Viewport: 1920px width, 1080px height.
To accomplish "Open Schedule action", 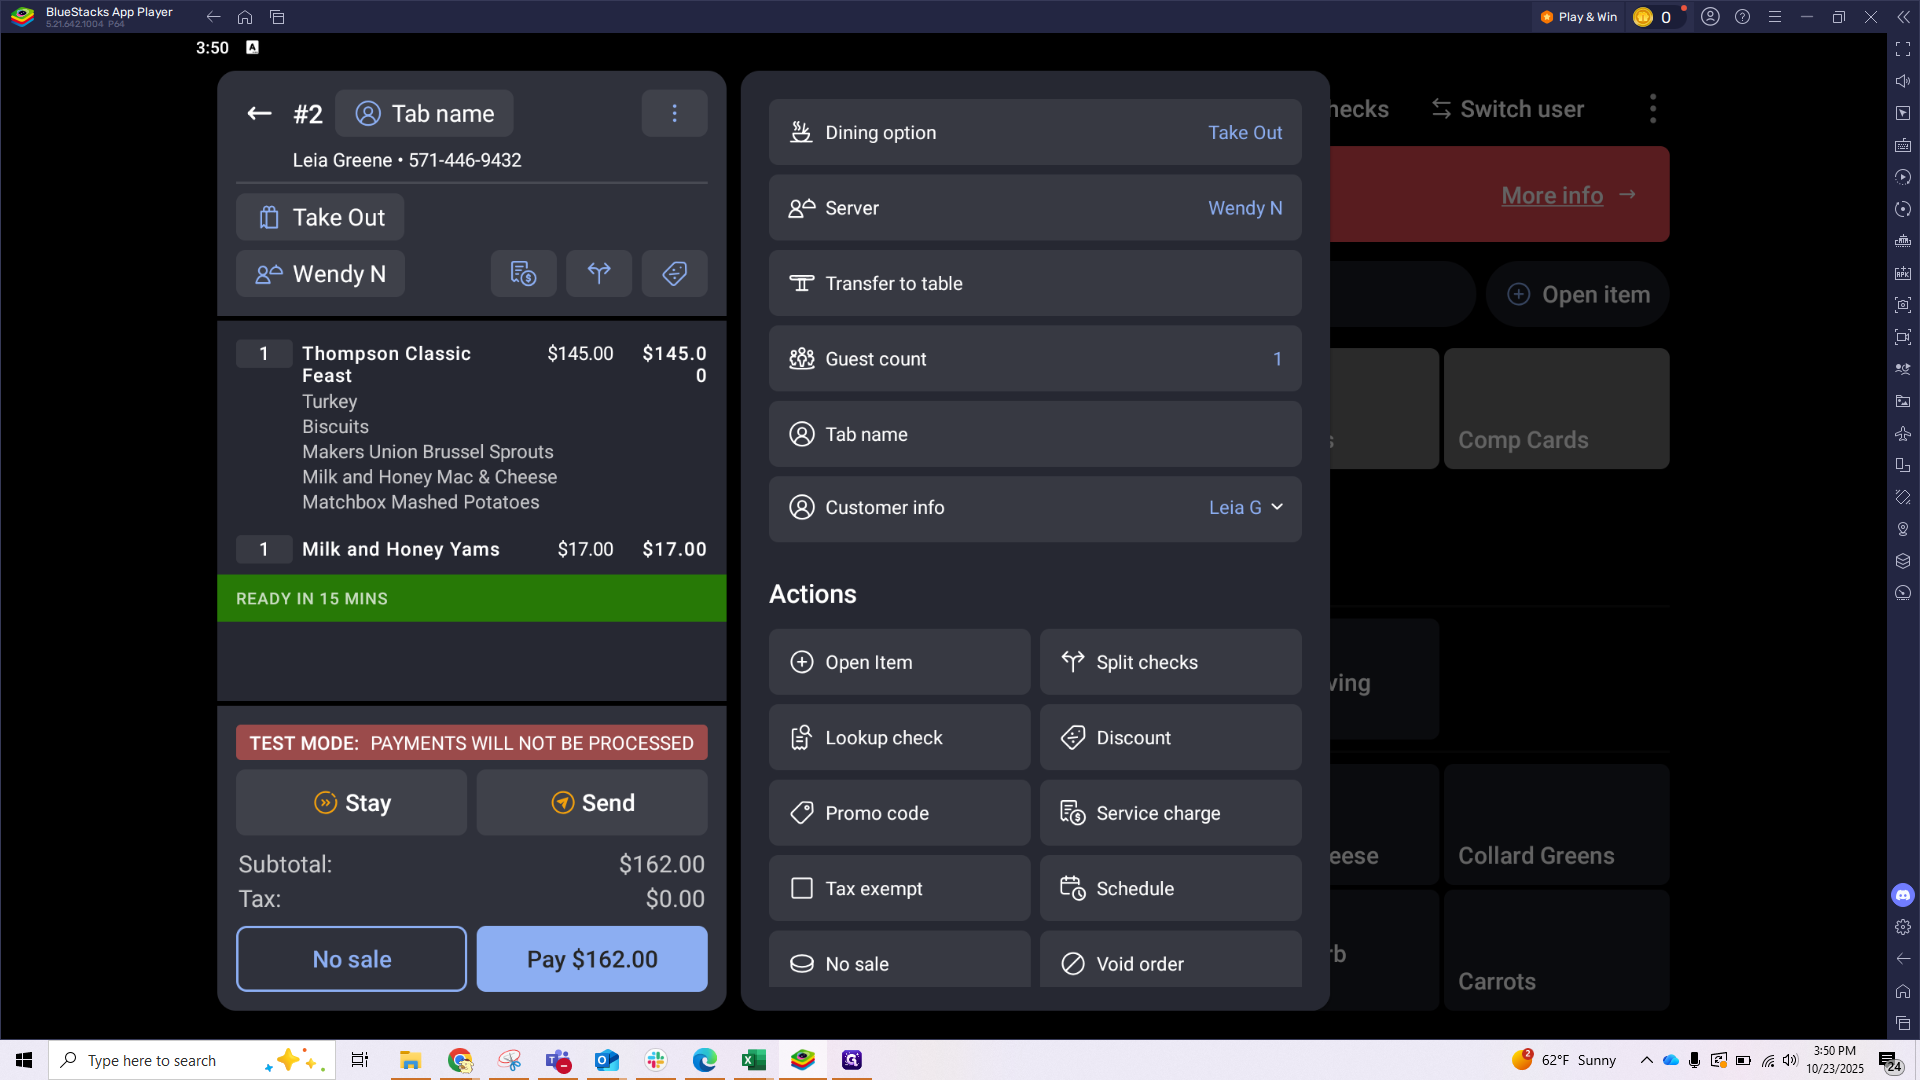I will tap(1170, 888).
